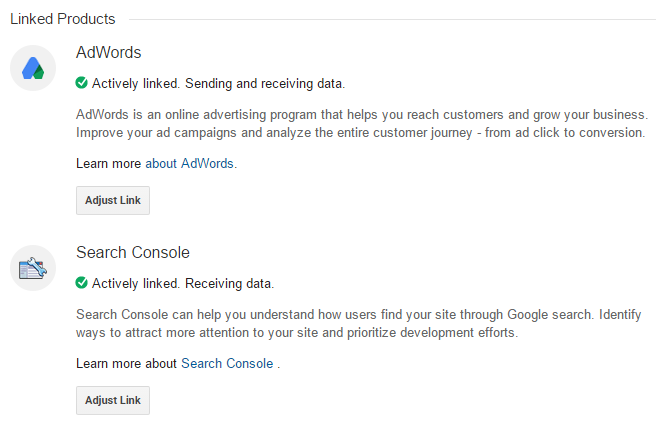This screenshot has height=427, width=656.
Task: Follow the 'about AdWords' link
Action: click(x=189, y=163)
